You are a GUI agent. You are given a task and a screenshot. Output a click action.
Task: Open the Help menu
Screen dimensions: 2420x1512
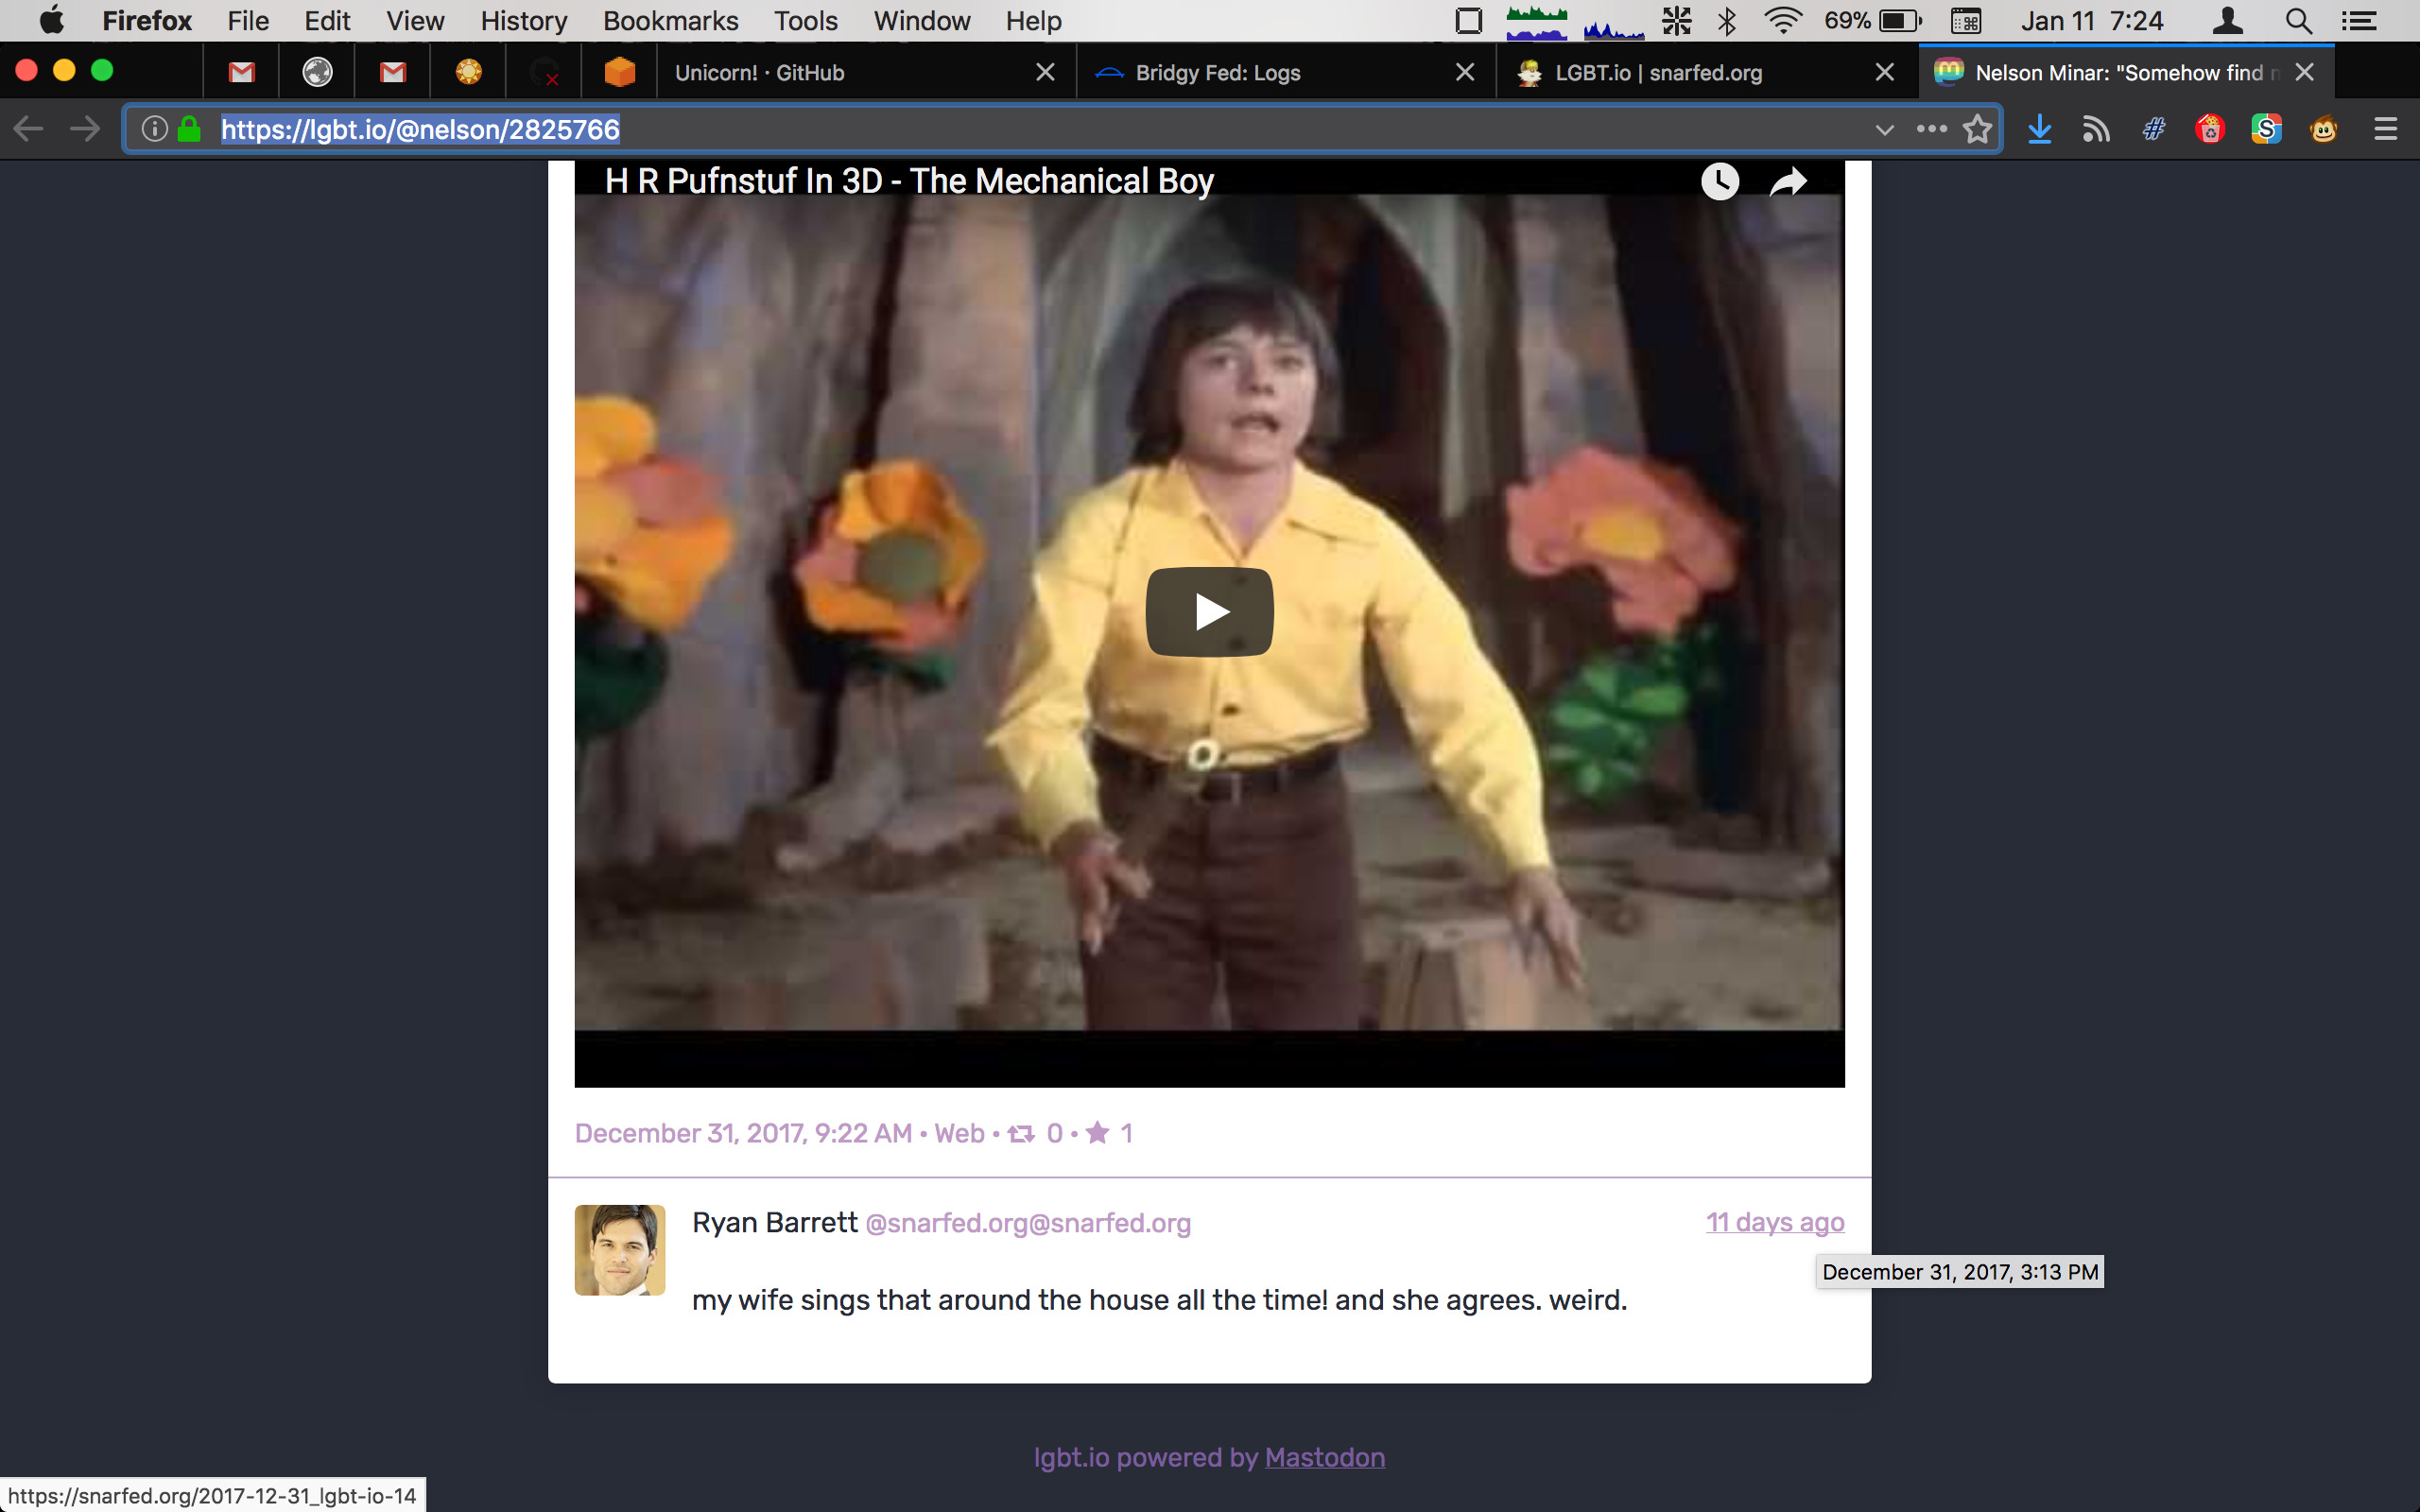(x=1034, y=21)
